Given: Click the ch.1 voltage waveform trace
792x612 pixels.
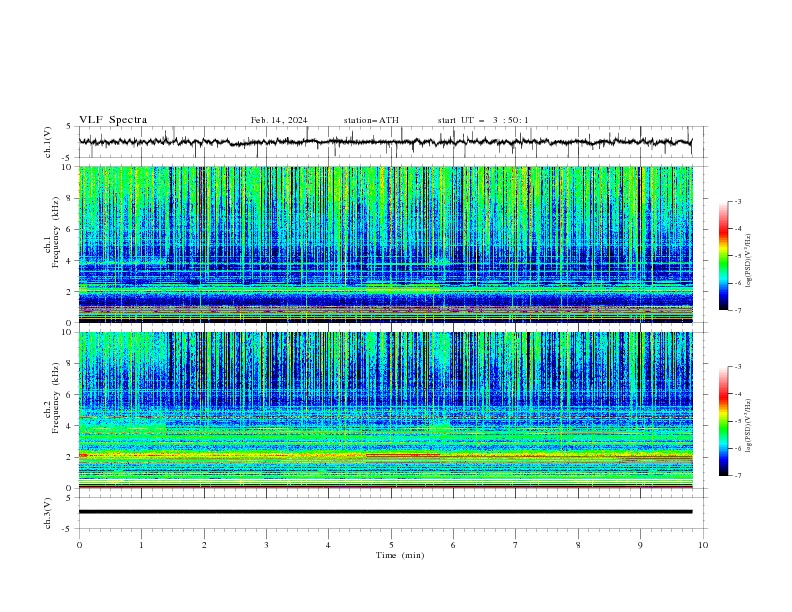Looking at the screenshot, I should coord(385,142).
